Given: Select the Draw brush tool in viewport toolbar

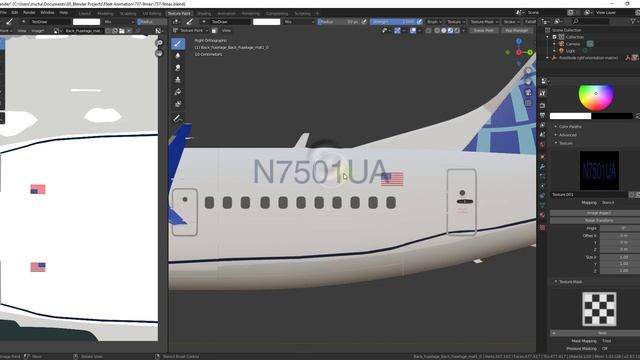Looking at the screenshot, I should tap(178, 43).
